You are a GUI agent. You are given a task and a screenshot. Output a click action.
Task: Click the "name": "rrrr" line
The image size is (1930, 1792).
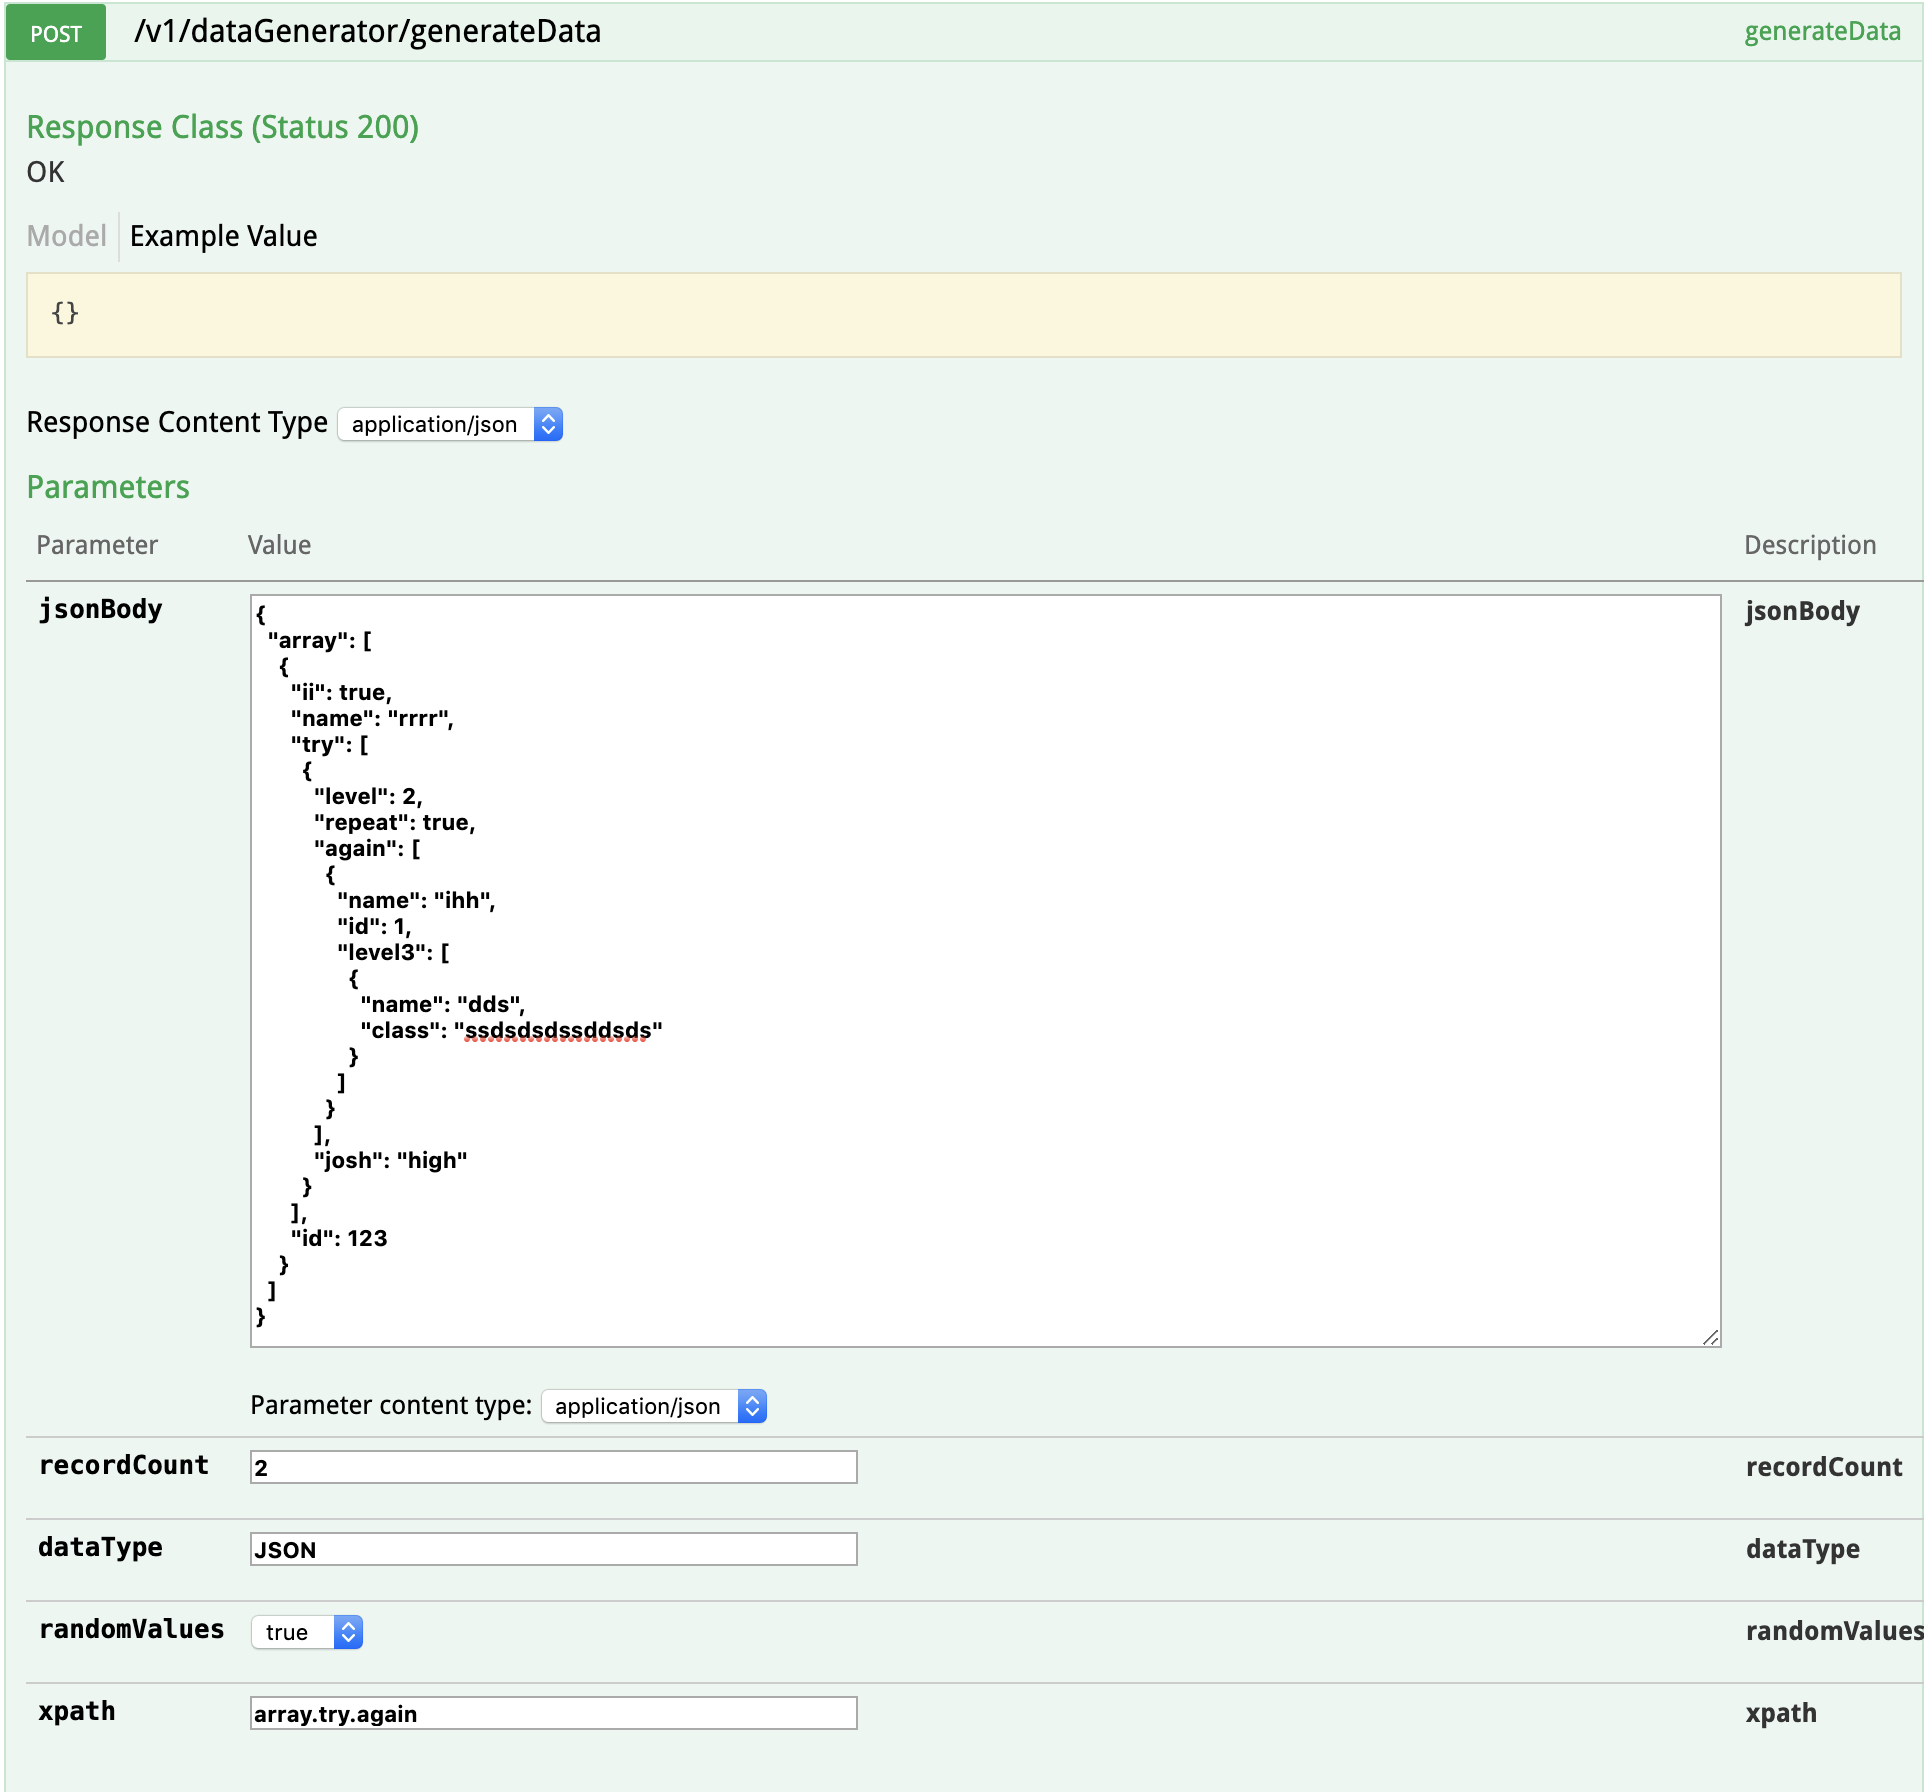tap(373, 718)
